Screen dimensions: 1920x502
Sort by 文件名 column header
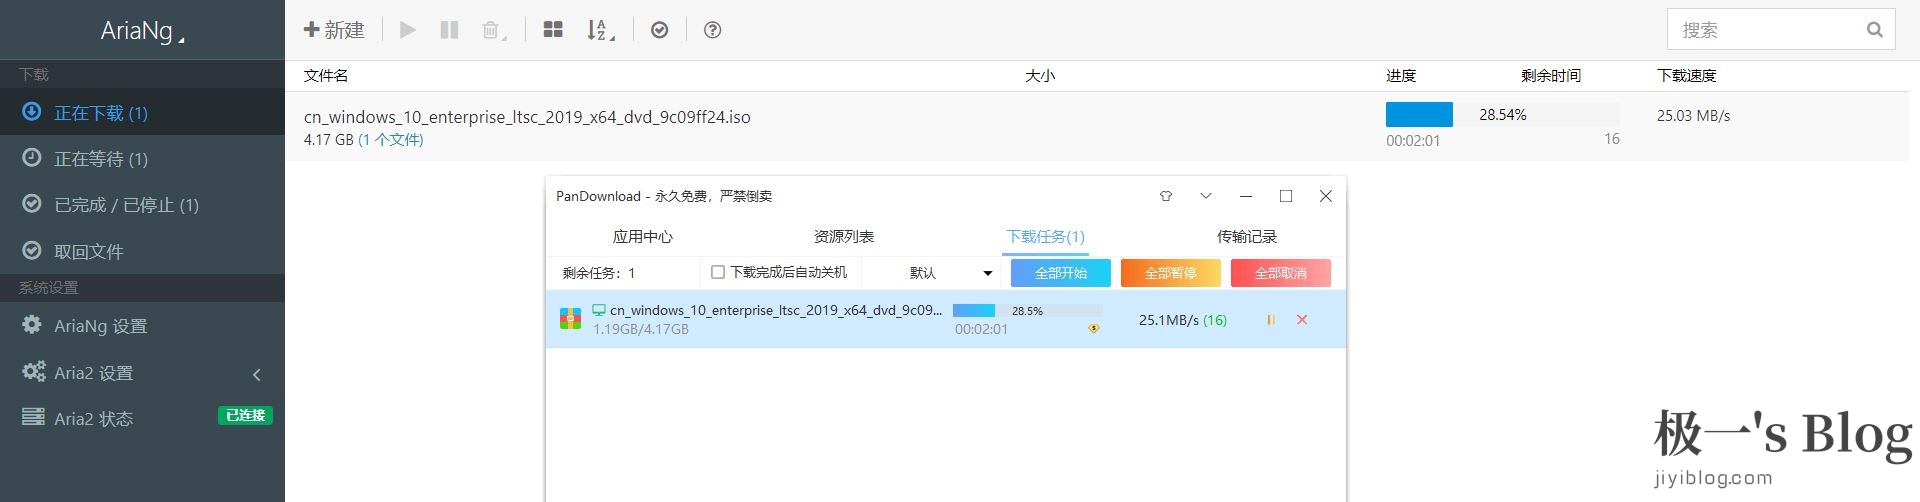[326, 76]
